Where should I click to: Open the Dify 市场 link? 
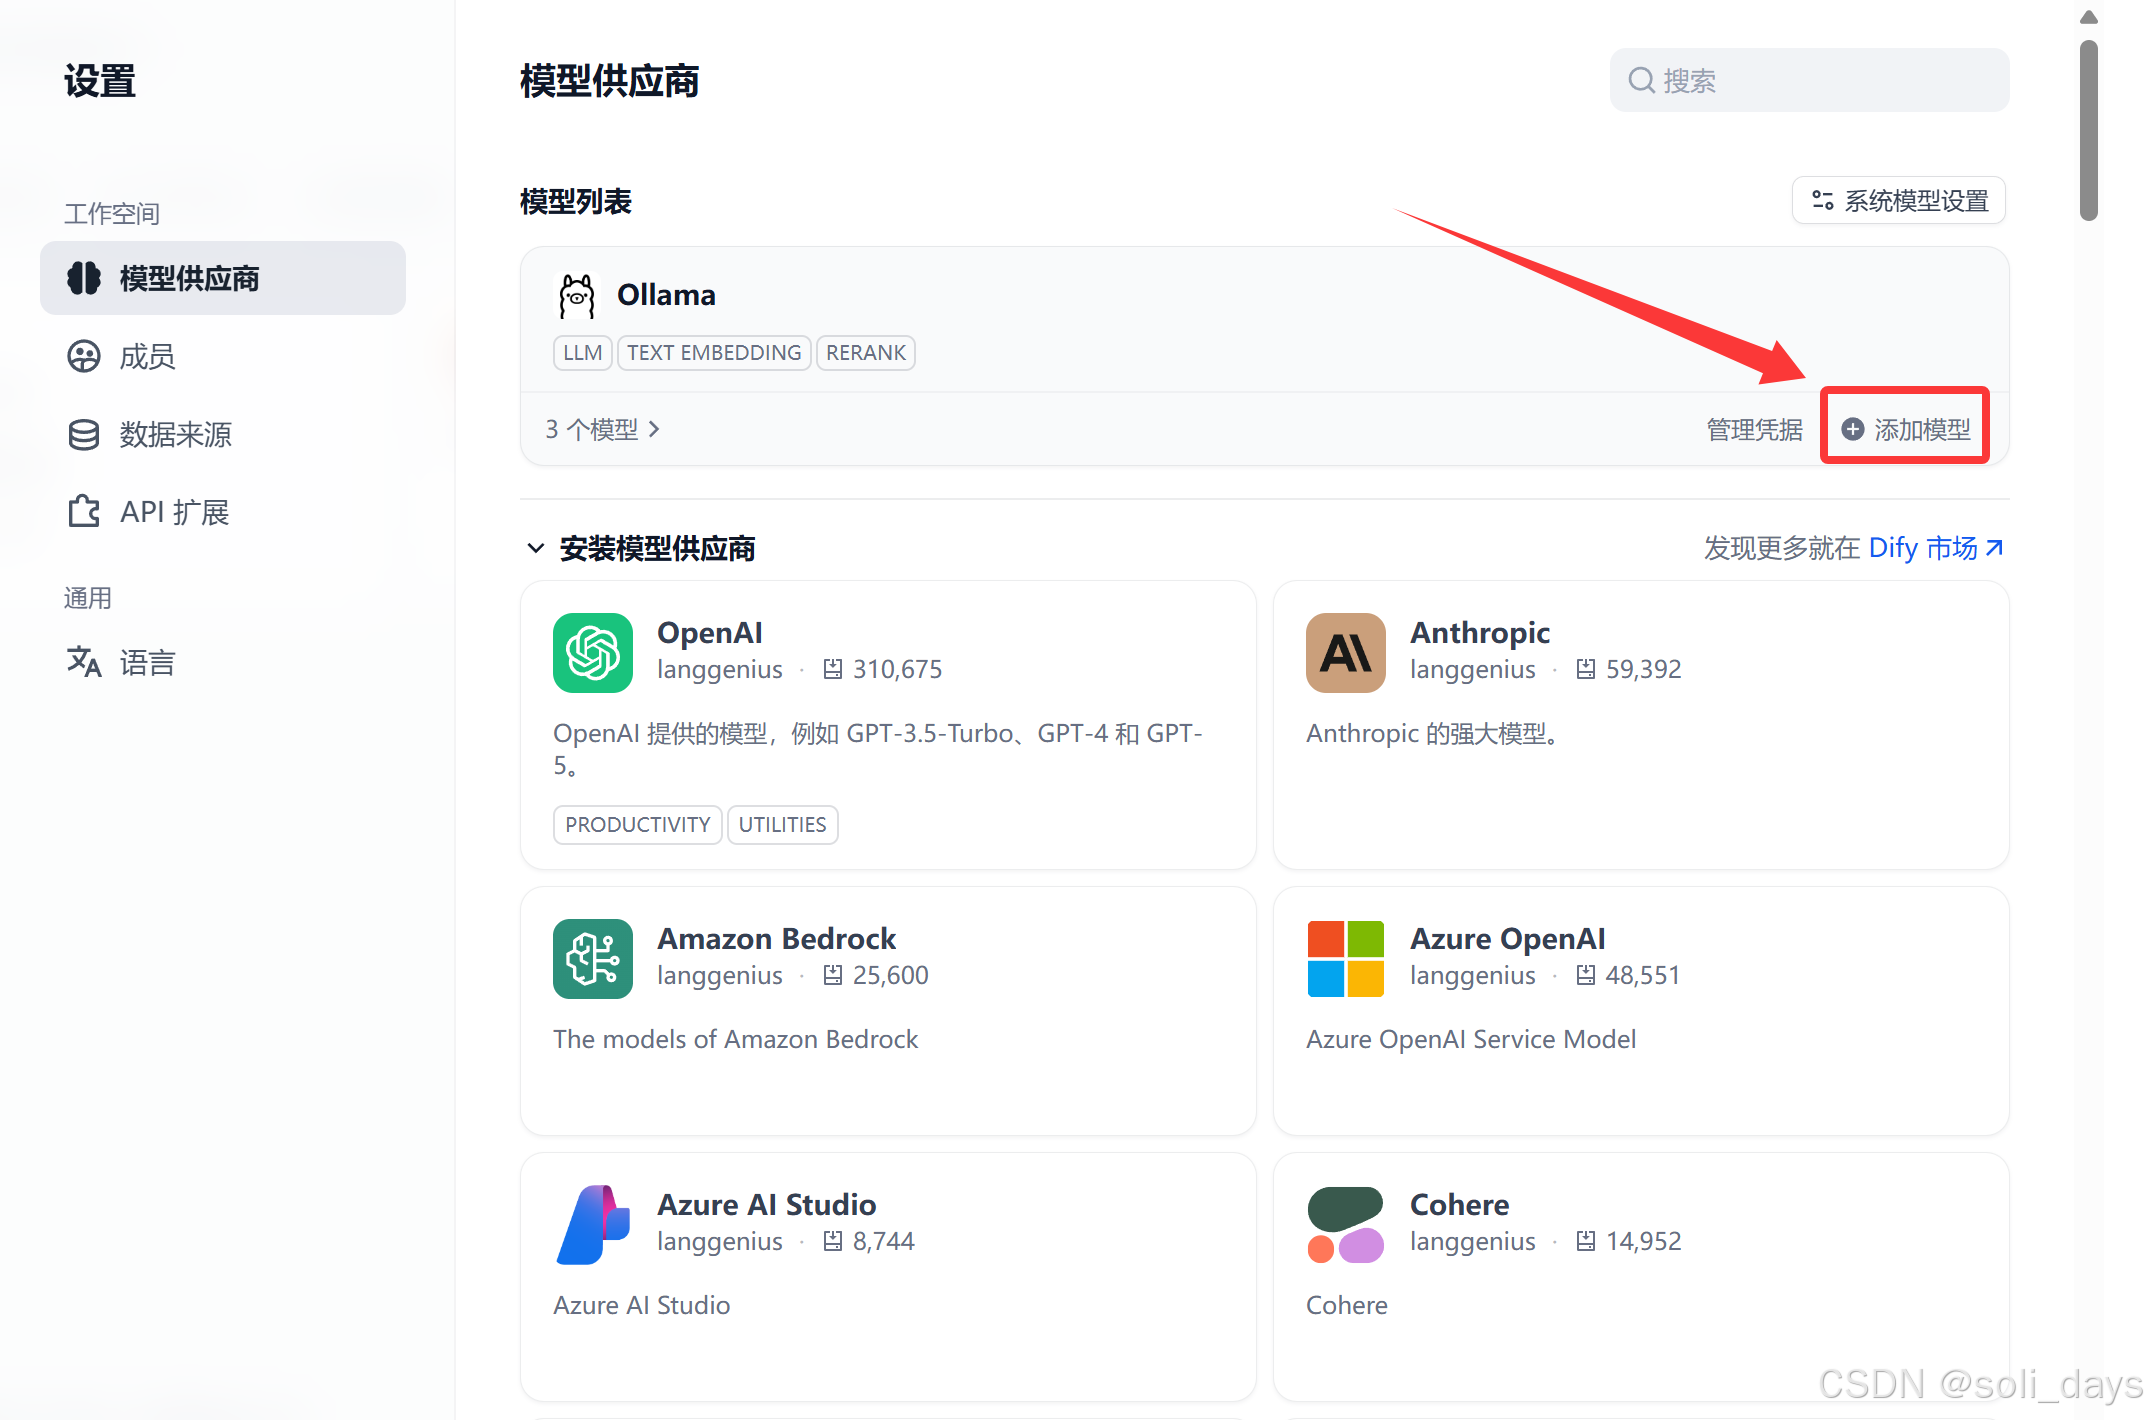coord(1936,547)
